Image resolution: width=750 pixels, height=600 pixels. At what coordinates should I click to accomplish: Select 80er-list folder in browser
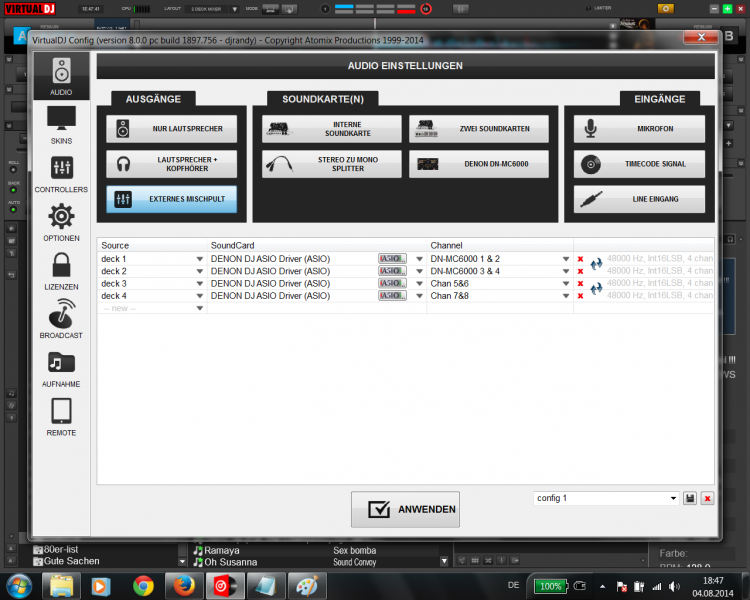point(56,550)
